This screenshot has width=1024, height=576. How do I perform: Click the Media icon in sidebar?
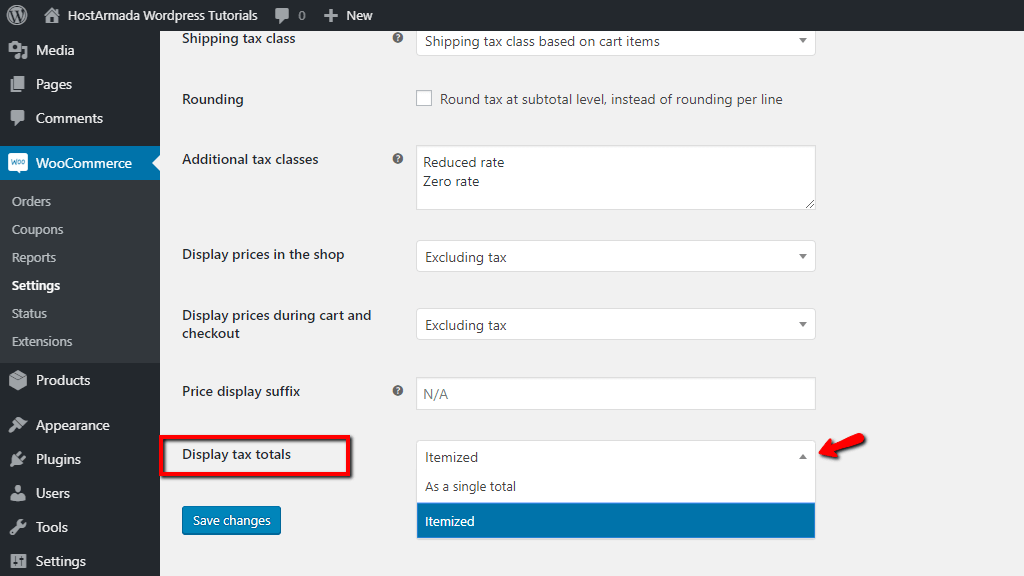coord(18,50)
